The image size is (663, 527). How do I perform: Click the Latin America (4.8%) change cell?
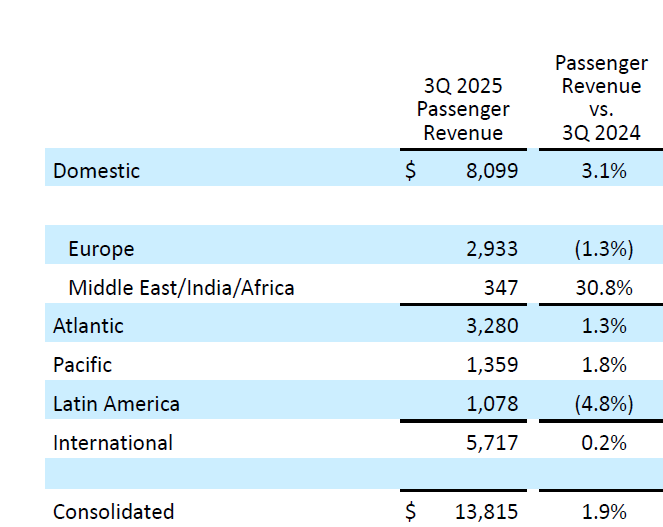tap(604, 404)
